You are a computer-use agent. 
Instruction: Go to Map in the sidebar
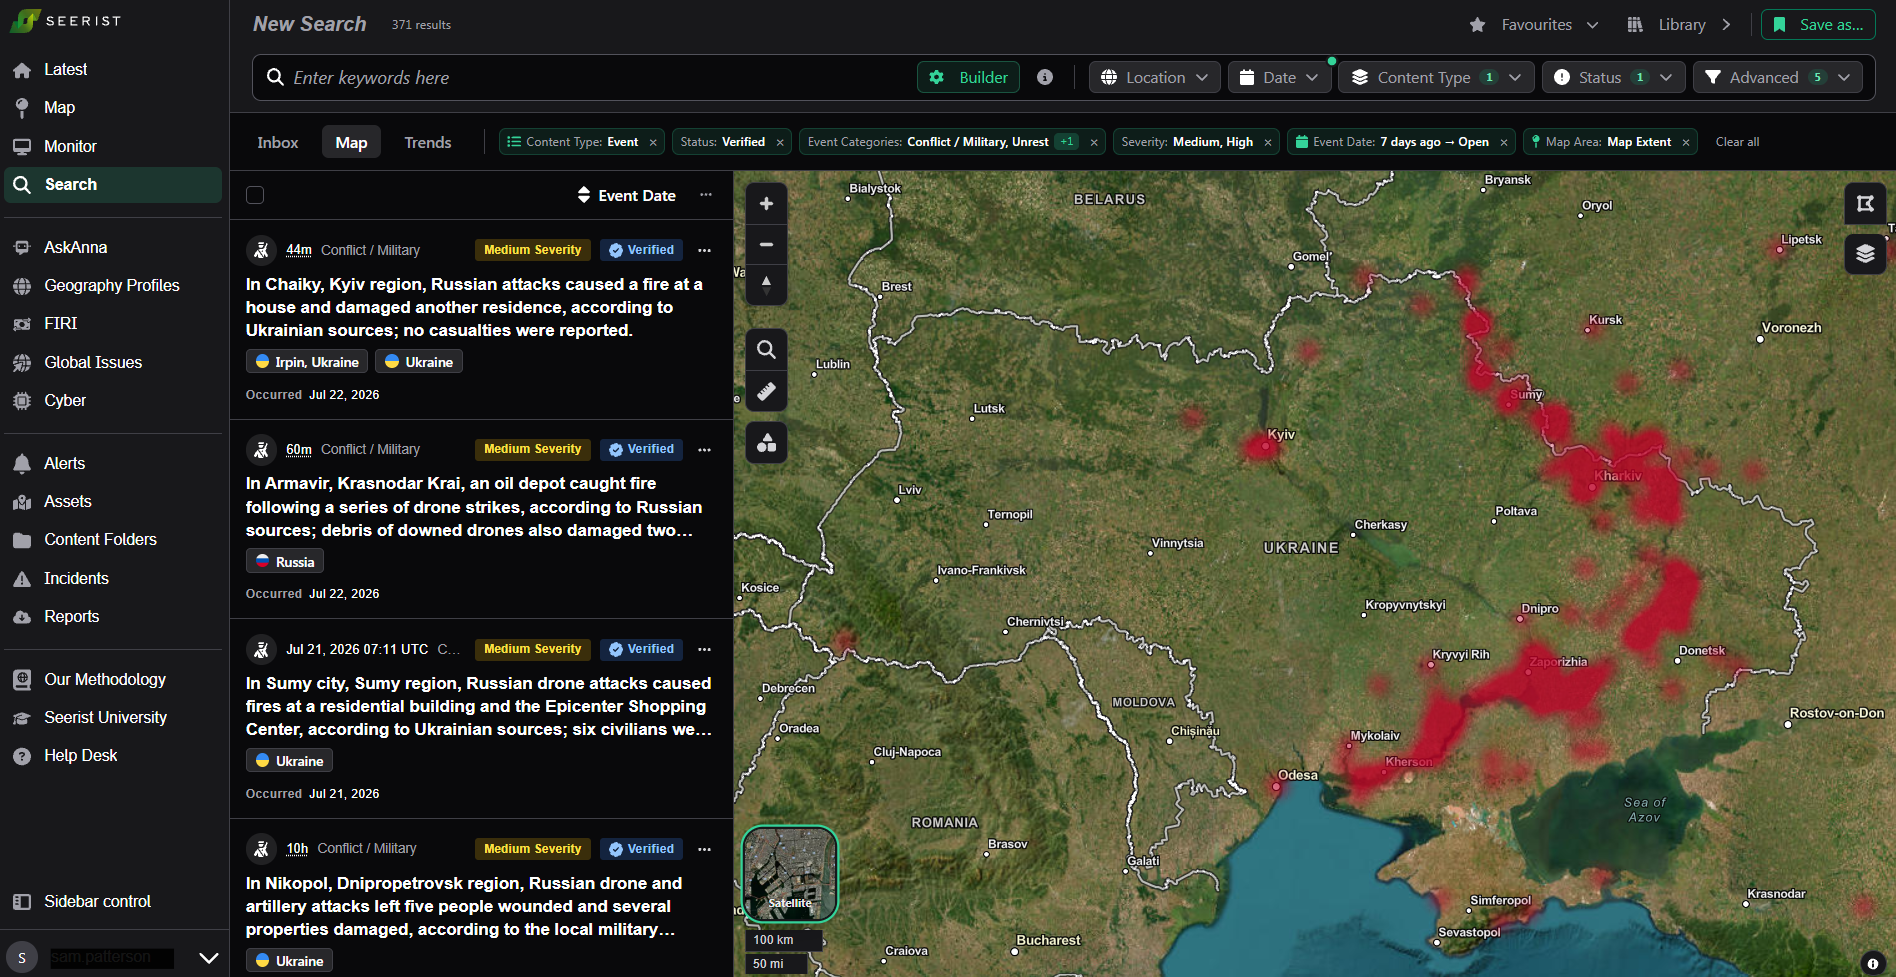[x=59, y=107]
